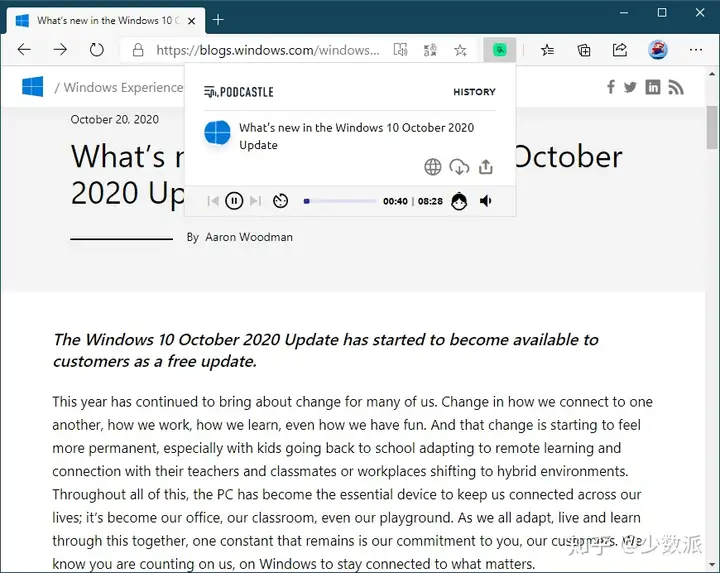720x573 pixels.
Task: Click the italic intro paragraph about free update
Action: click(x=326, y=350)
